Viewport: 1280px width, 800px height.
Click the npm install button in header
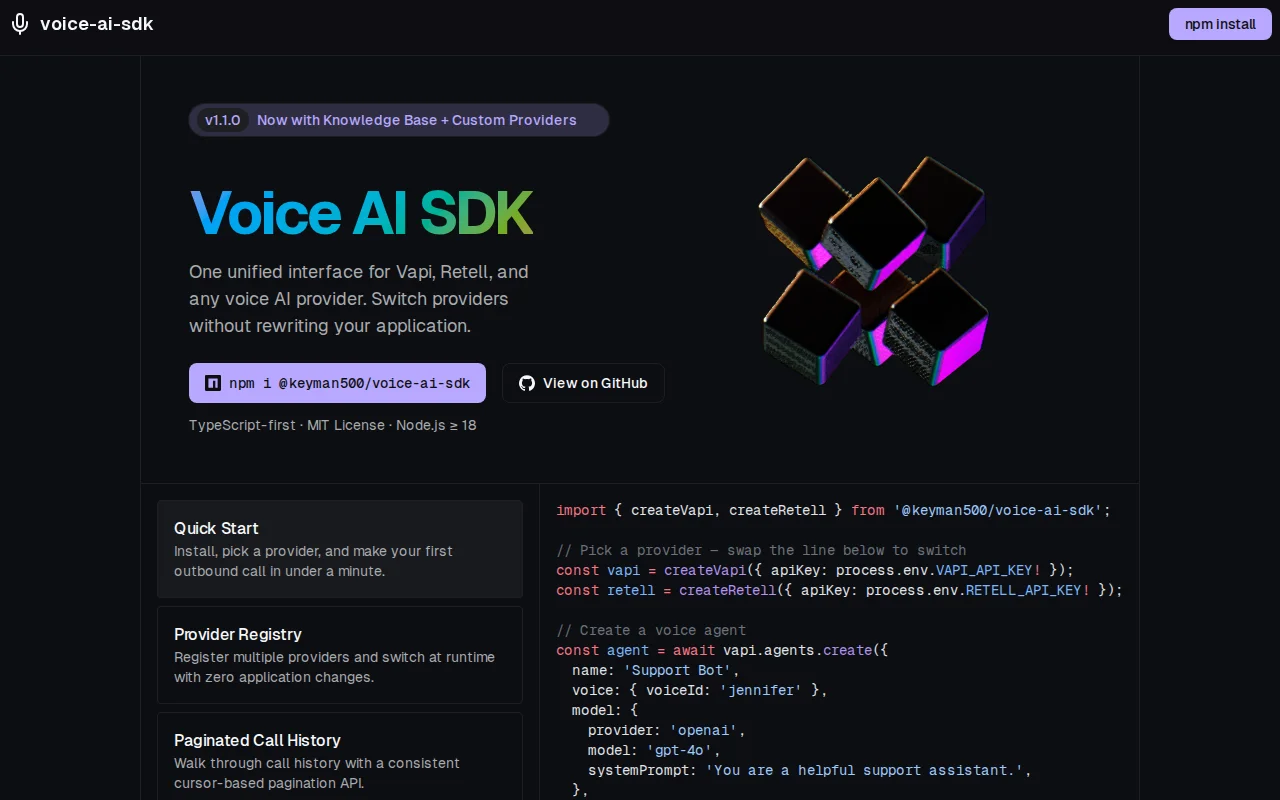click(1220, 24)
